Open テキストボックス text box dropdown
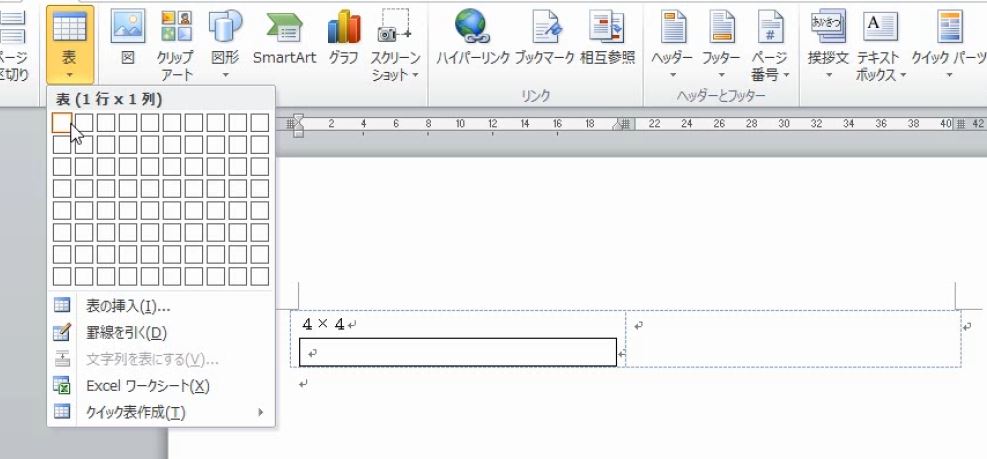Screen dimensions: 987x459 coord(880,45)
